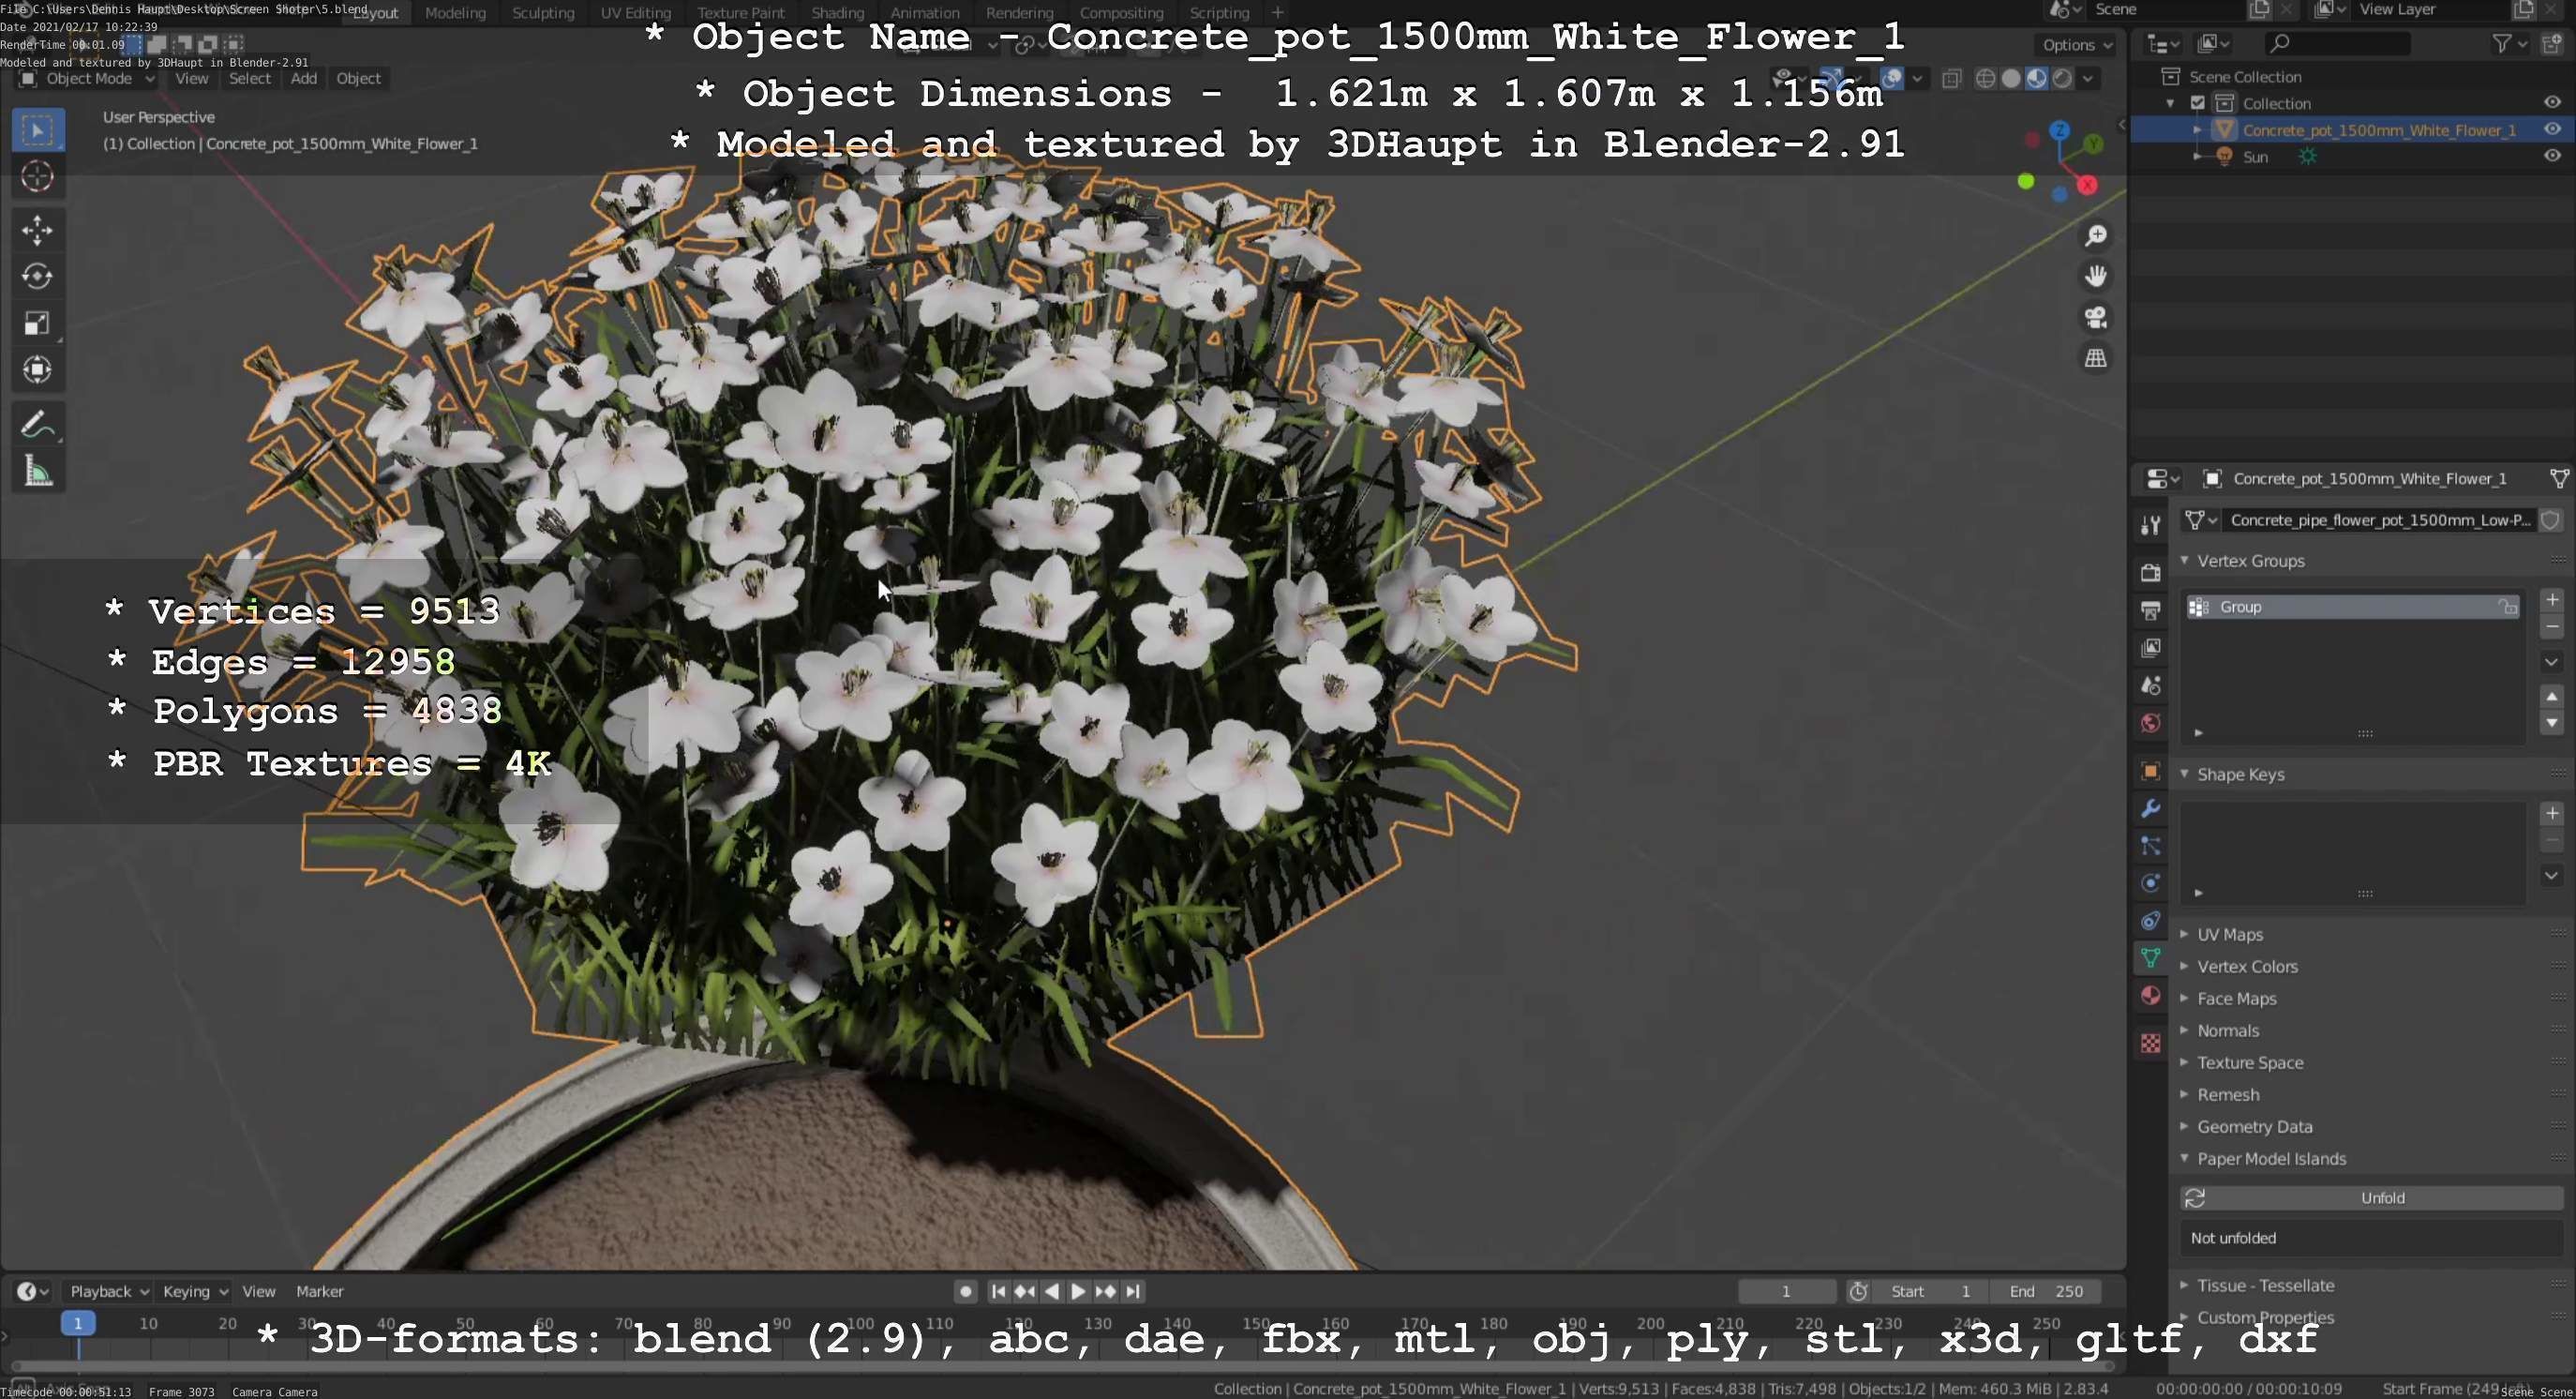The width and height of the screenshot is (2576, 1399).
Task: Open World properties tab
Action: tap(2150, 723)
